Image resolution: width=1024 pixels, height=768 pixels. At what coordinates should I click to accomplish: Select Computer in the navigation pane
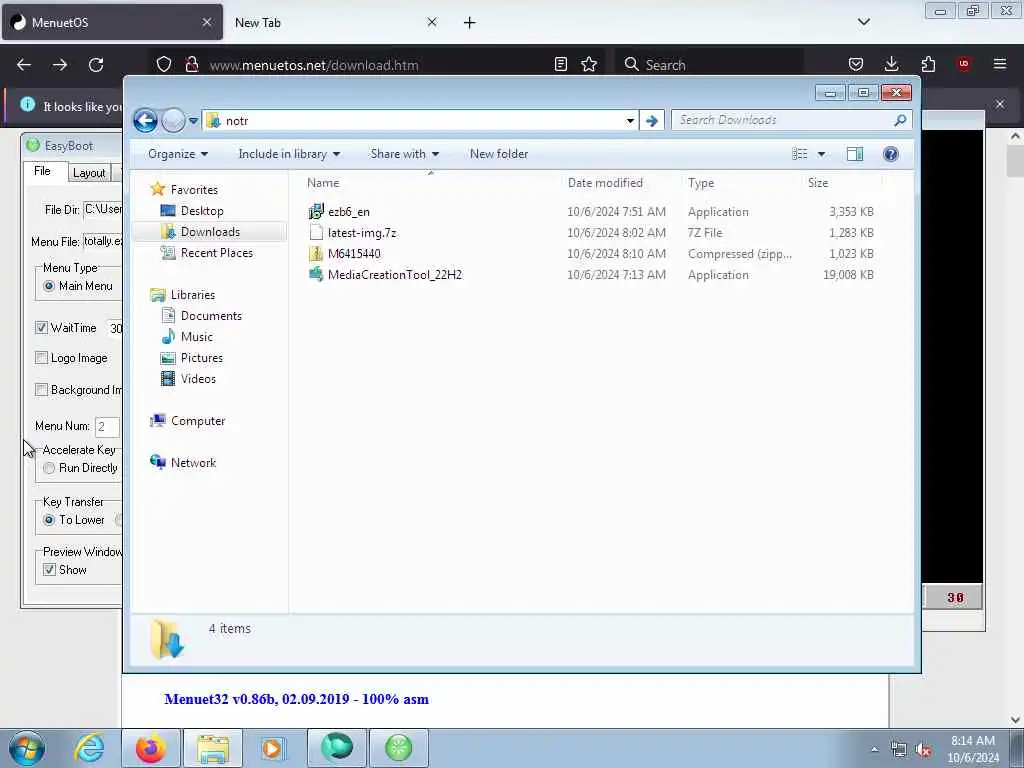[x=198, y=421]
